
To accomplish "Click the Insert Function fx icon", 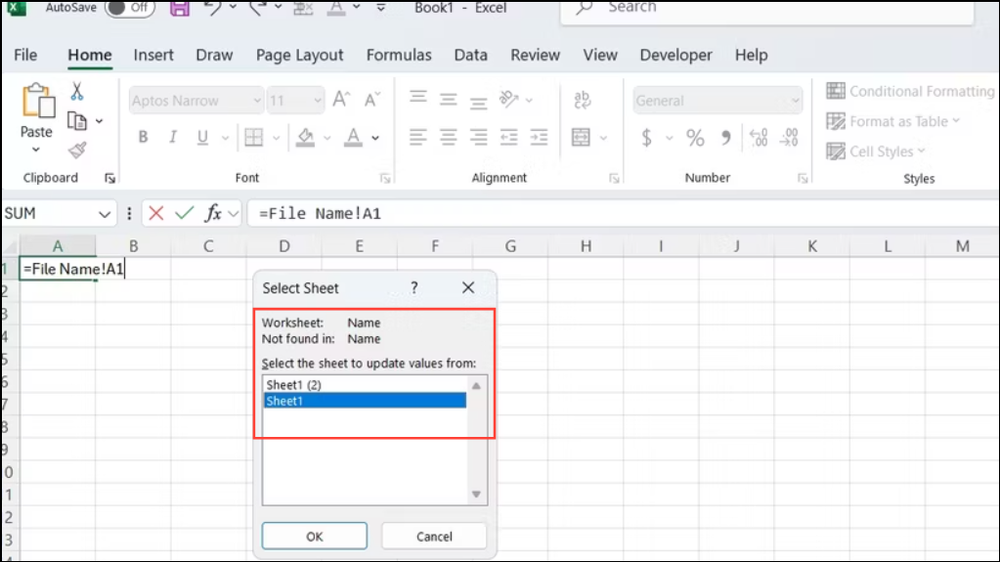I will [213, 214].
